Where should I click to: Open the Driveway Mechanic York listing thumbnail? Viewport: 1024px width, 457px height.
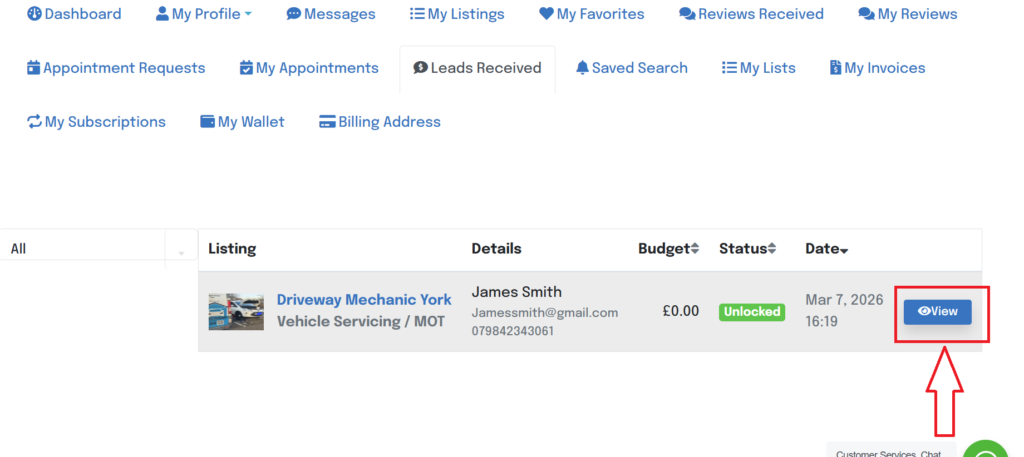tap(236, 311)
